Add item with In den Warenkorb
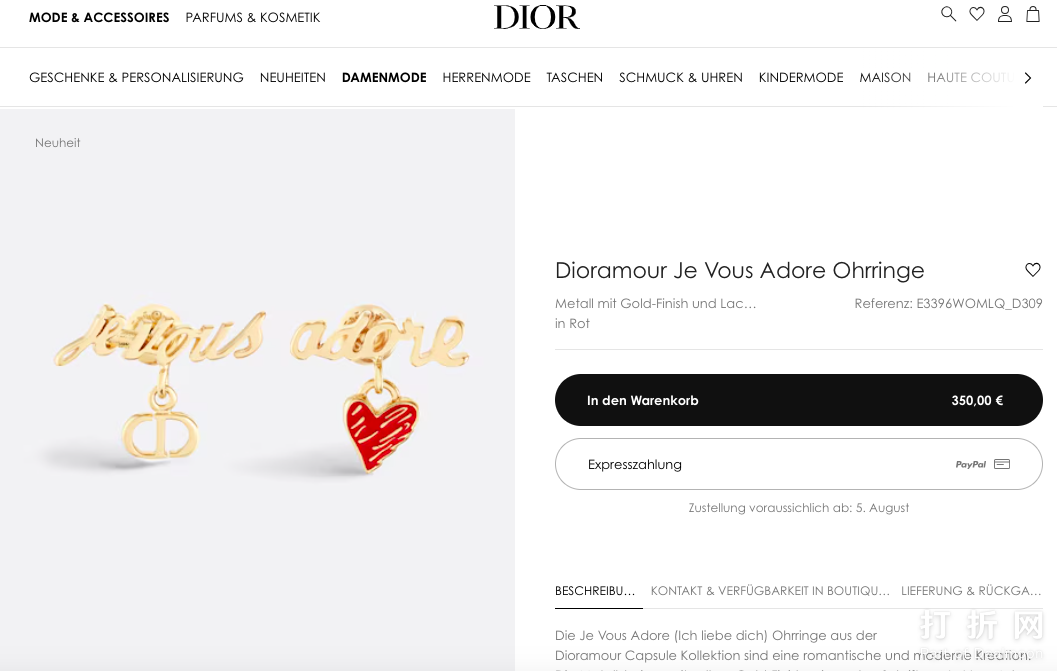1057x671 pixels. coord(799,400)
